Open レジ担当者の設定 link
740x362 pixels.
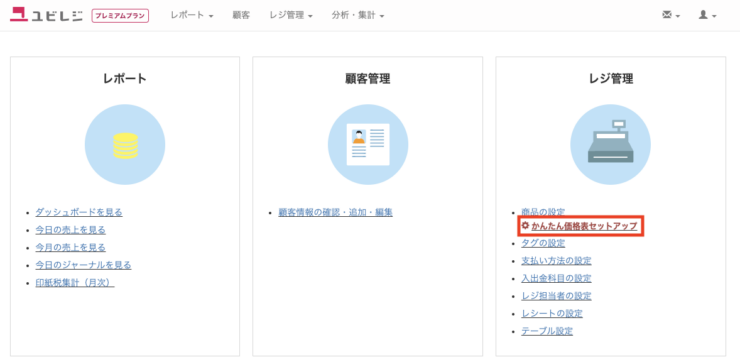[556, 296]
